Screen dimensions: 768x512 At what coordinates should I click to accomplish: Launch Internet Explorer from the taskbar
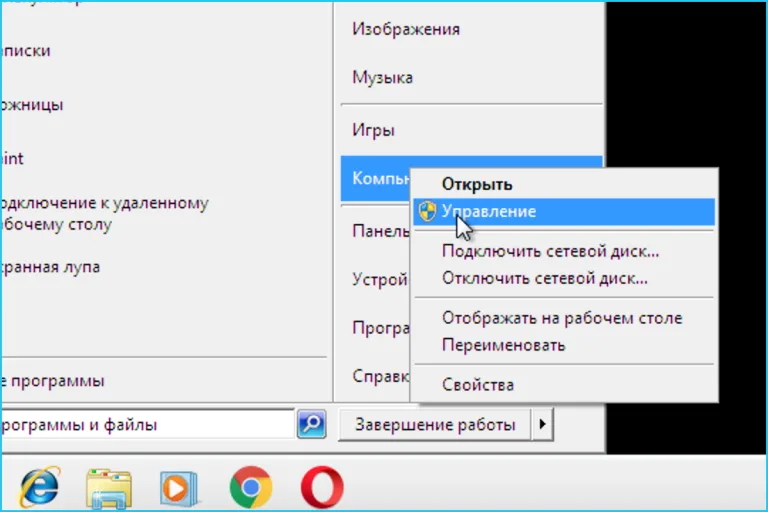pyautogui.click(x=40, y=487)
